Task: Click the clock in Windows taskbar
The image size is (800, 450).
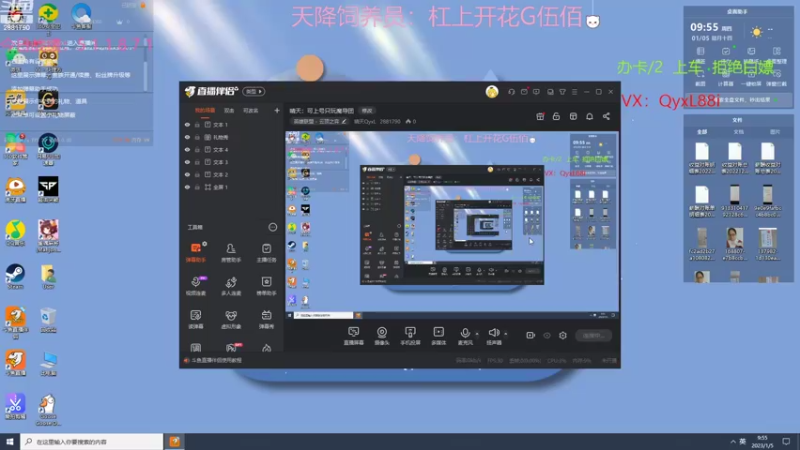Action: pos(763,441)
